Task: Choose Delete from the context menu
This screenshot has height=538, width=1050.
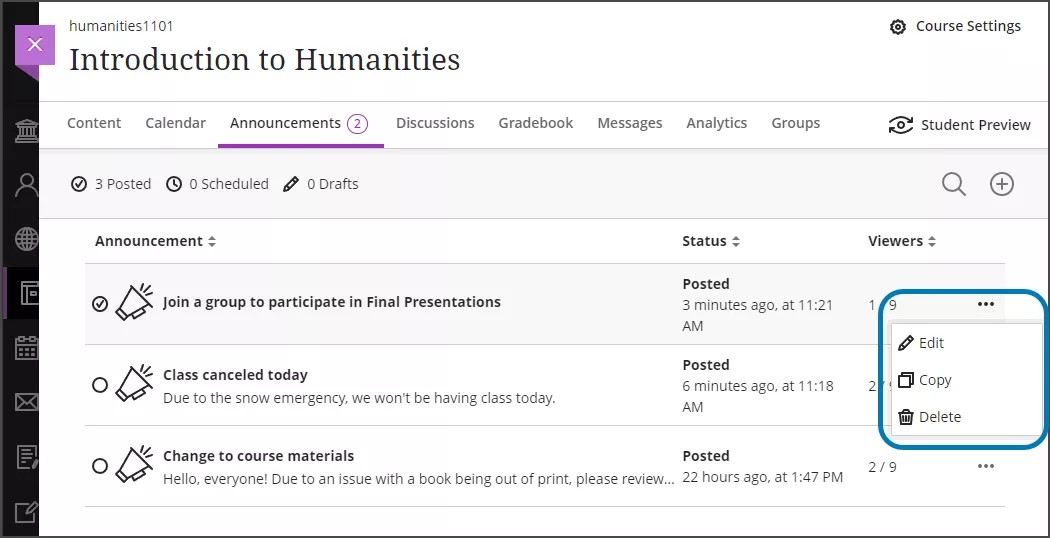Action: [938, 417]
